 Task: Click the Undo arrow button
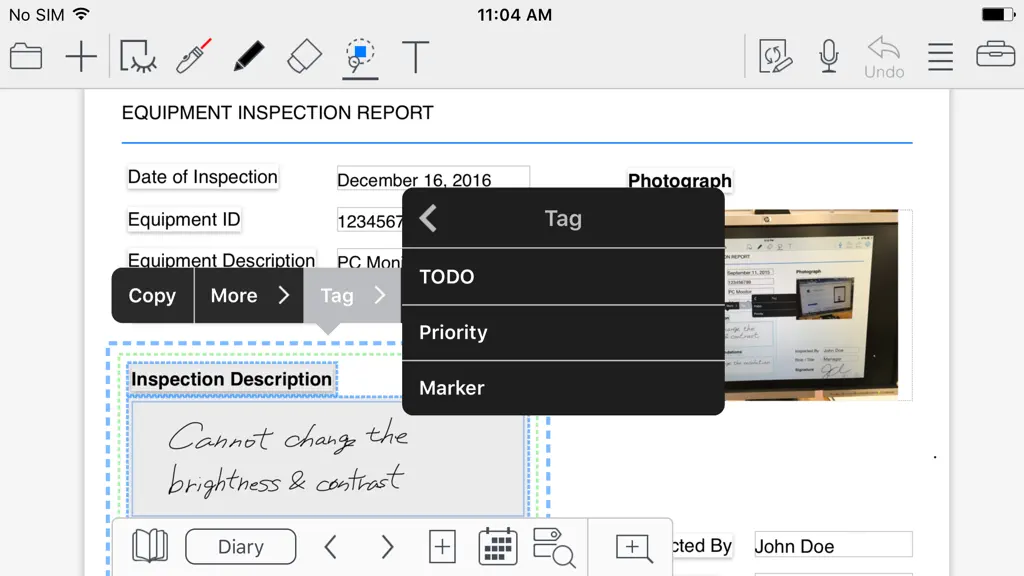(x=884, y=57)
